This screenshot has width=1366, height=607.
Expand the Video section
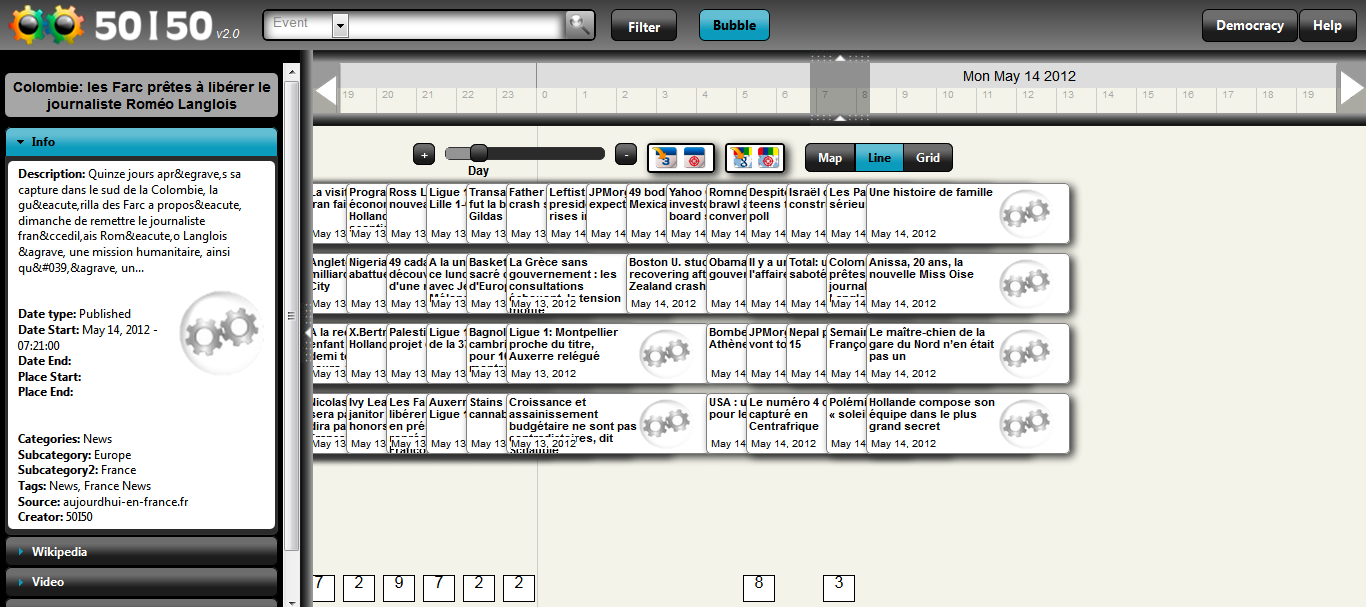pos(141,582)
